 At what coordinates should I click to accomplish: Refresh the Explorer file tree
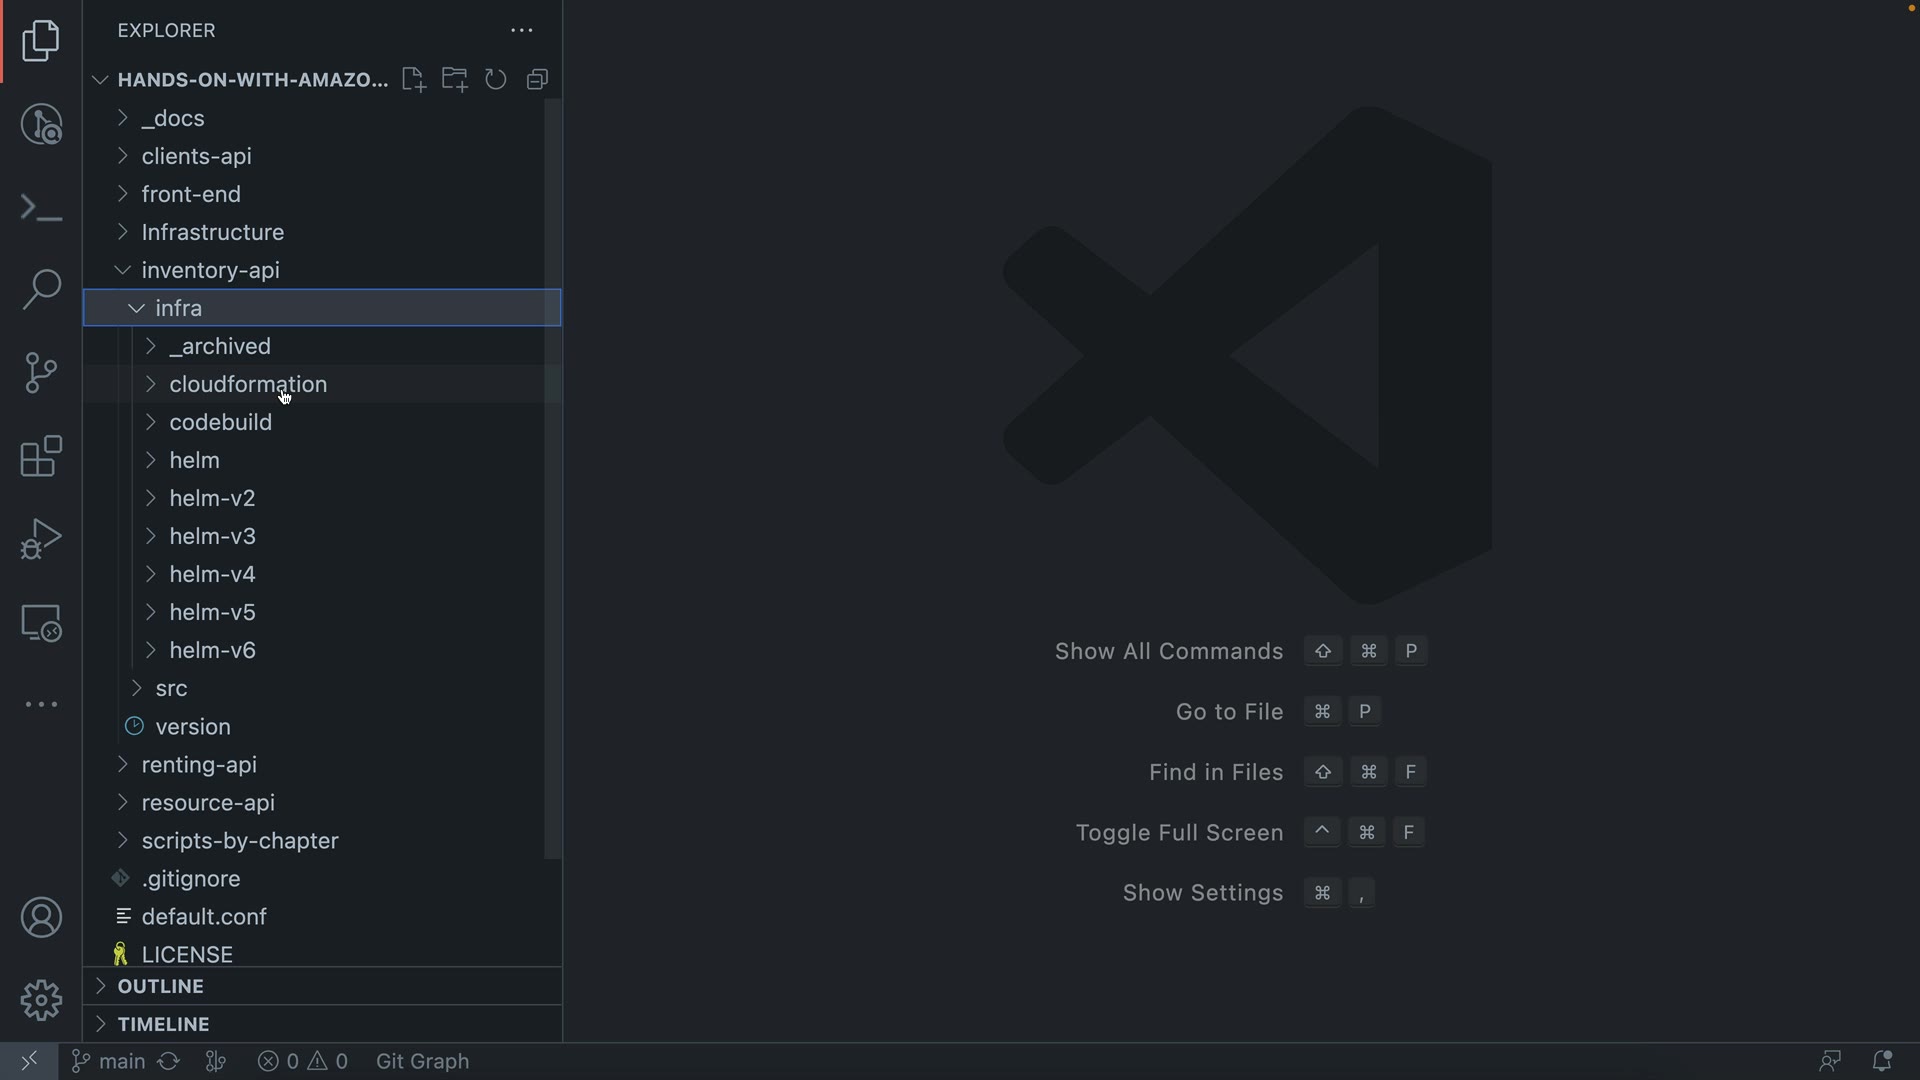pyautogui.click(x=496, y=80)
